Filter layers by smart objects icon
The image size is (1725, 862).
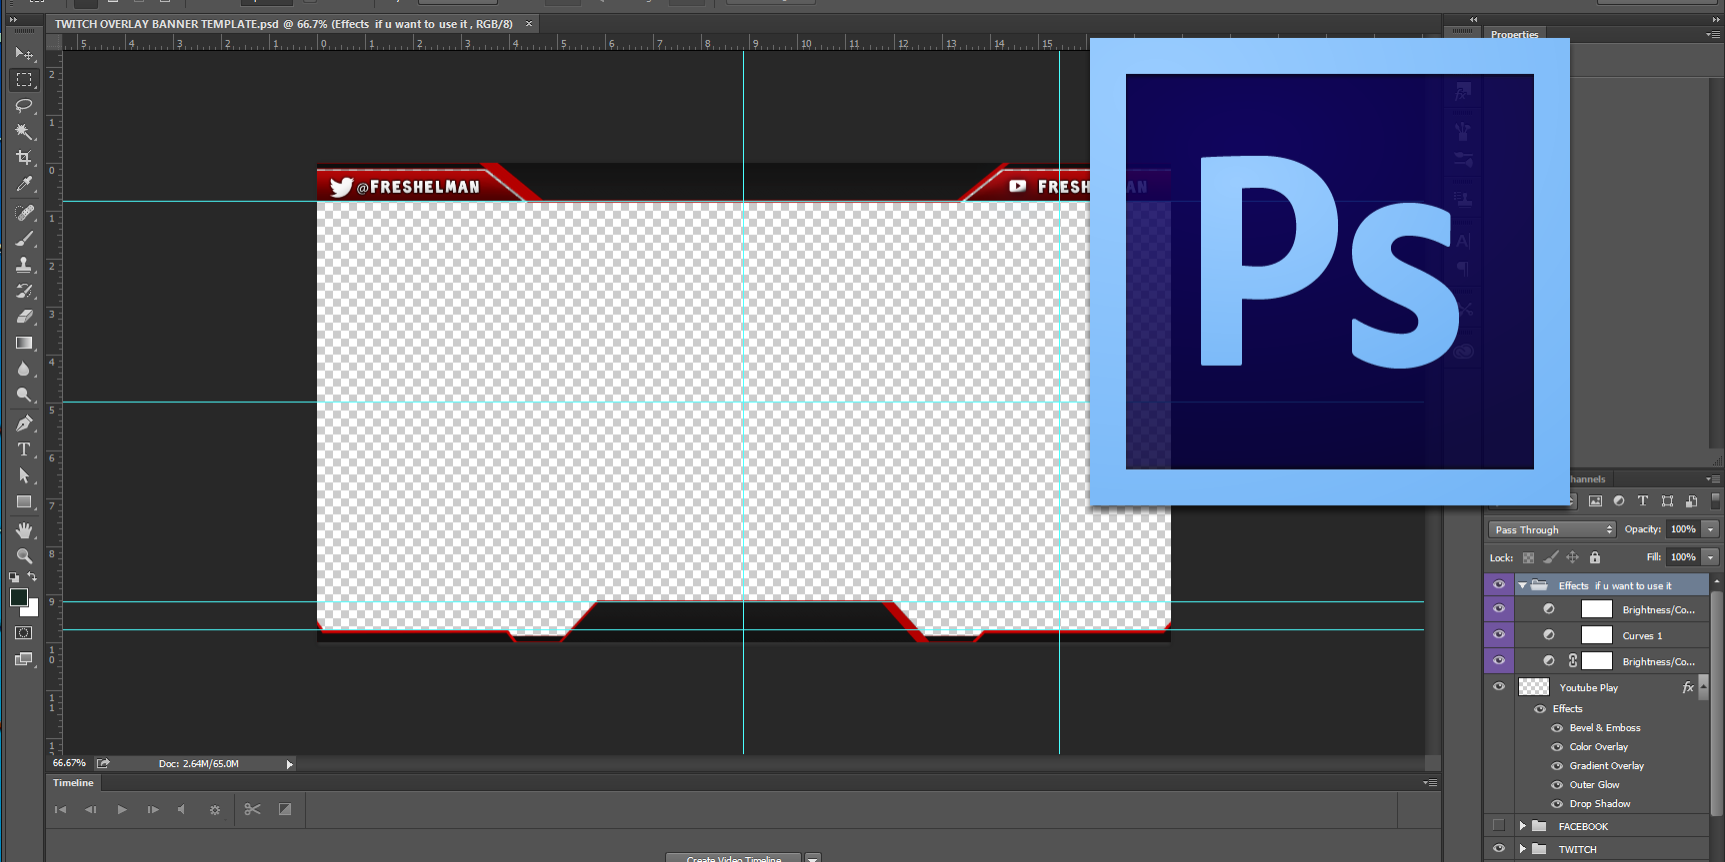click(x=1691, y=501)
